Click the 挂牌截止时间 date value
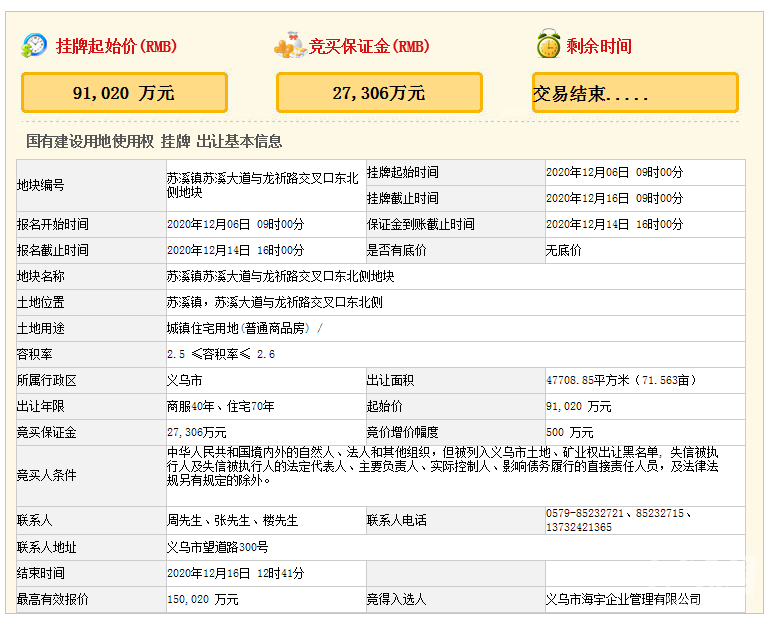774x618 pixels. tap(614, 198)
